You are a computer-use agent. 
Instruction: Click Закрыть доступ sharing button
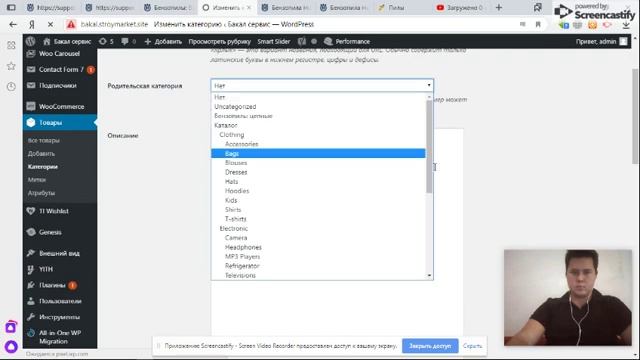click(430, 346)
